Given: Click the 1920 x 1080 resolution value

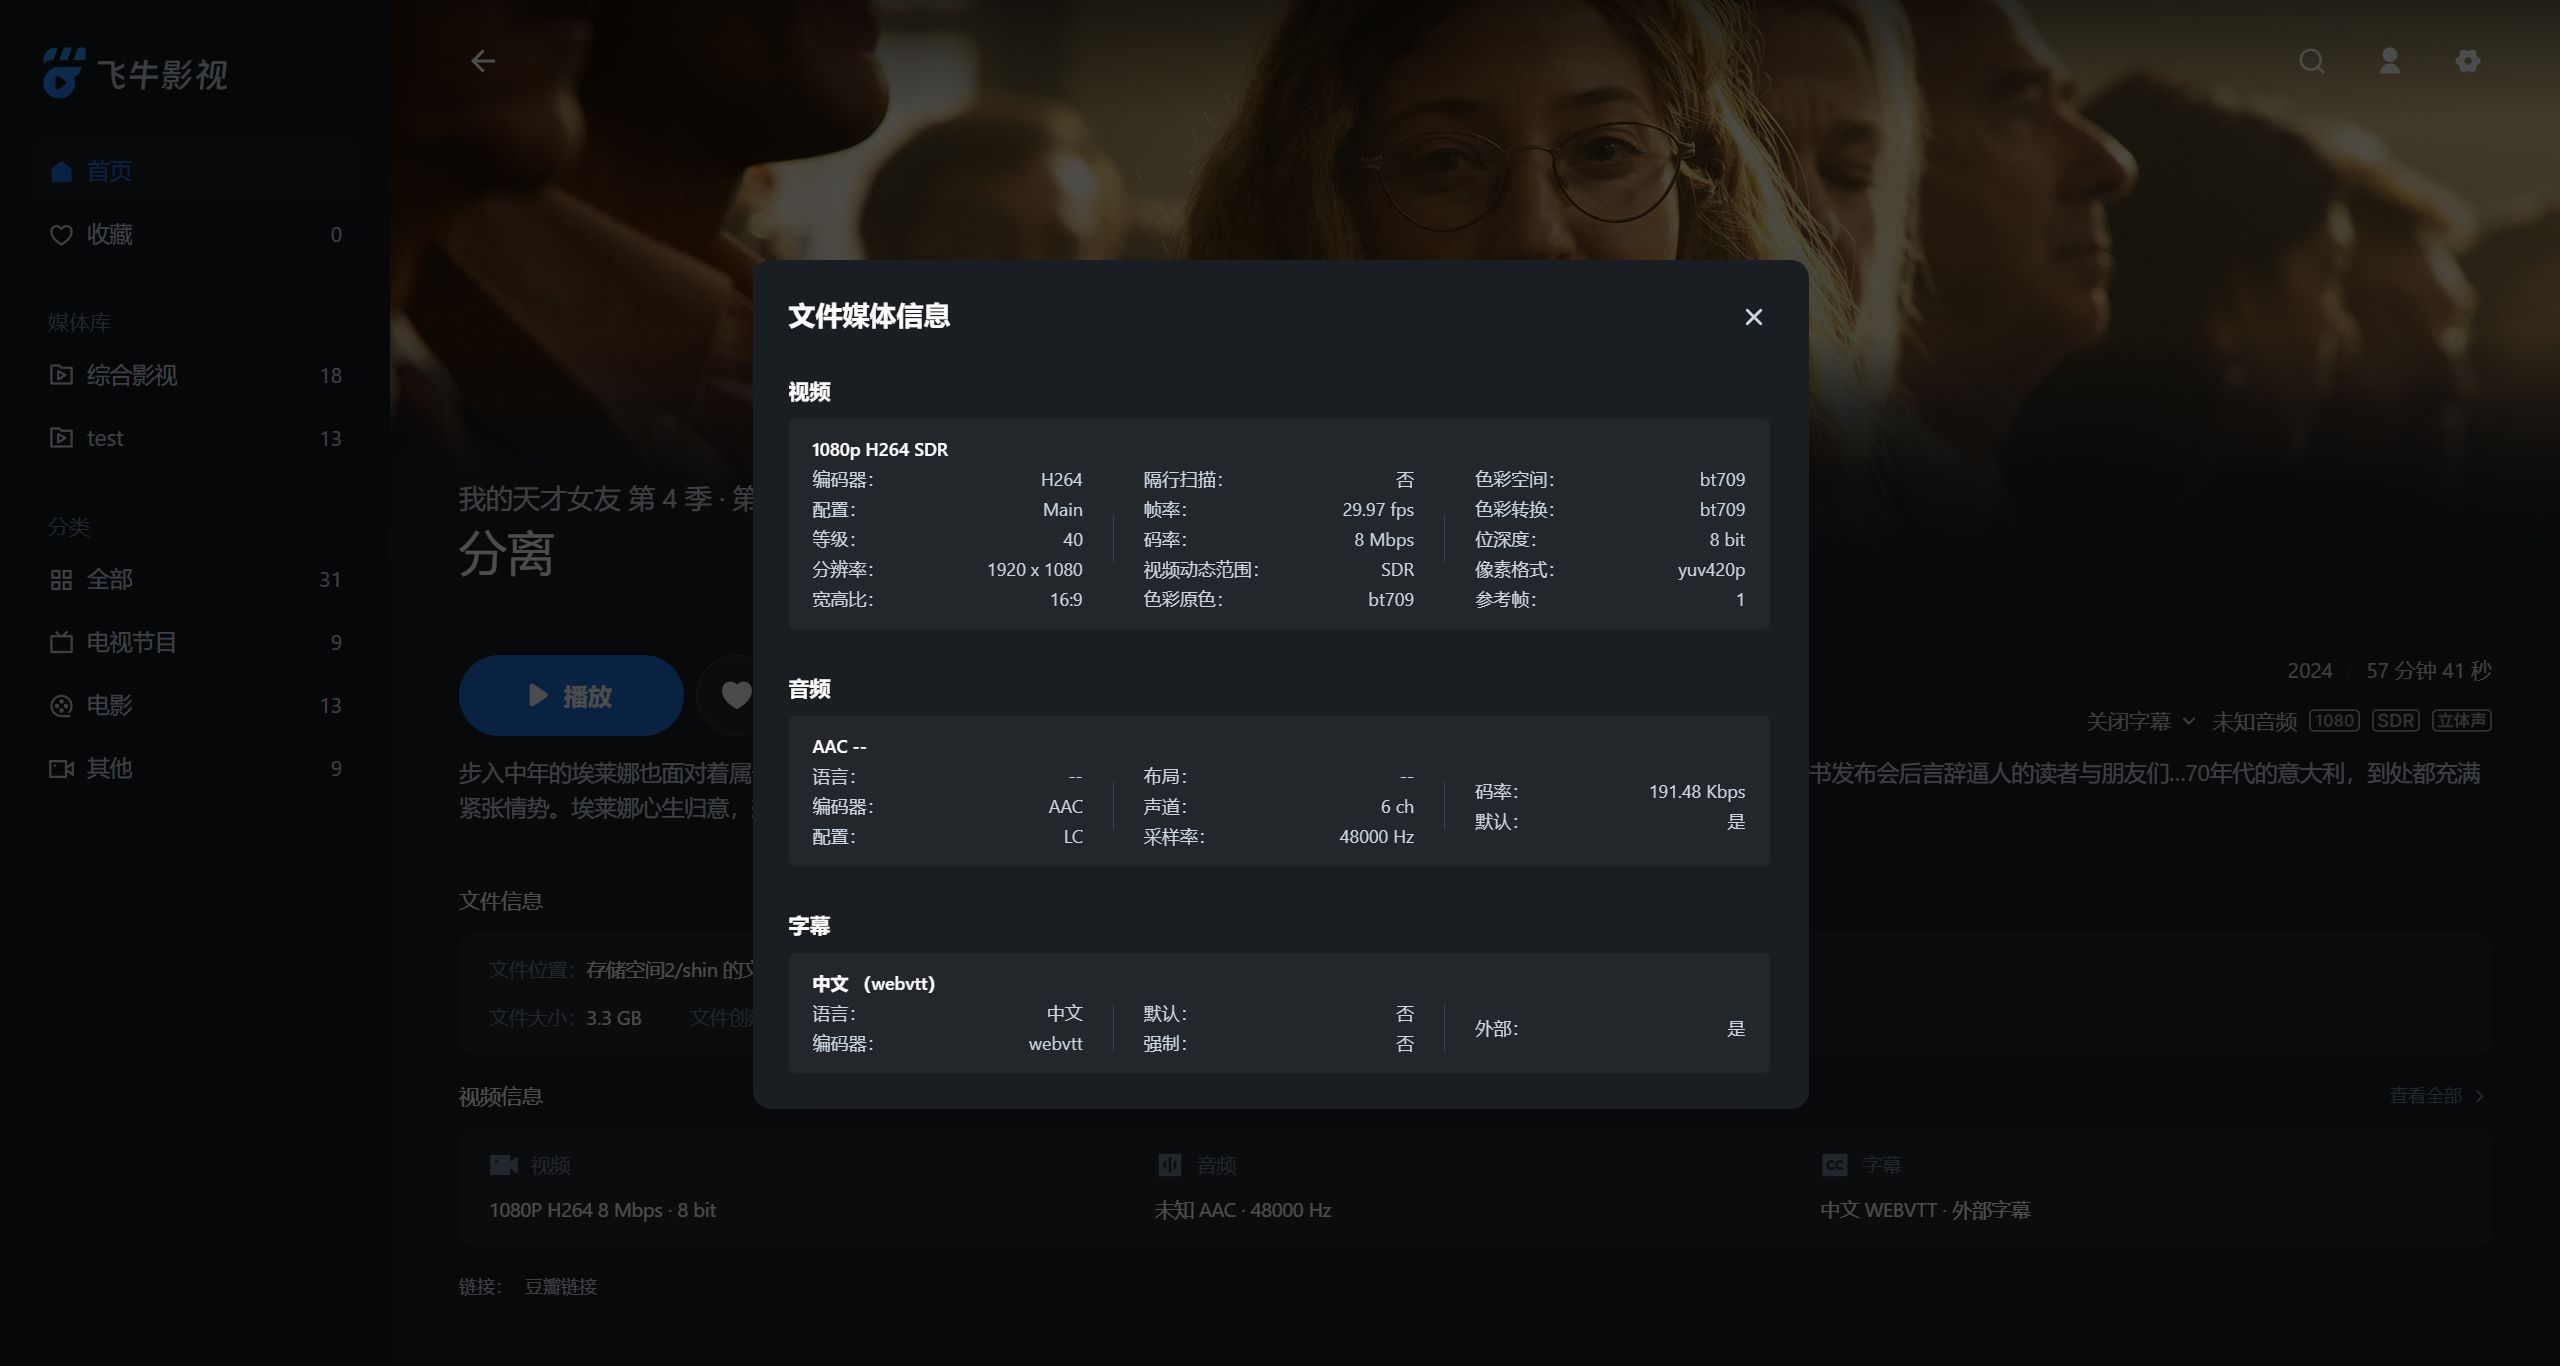Looking at the screenshot, I should (x=1034, y=570).
